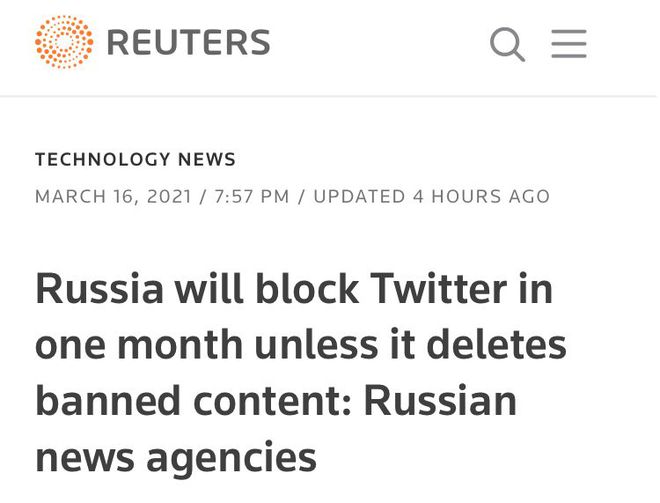This screenshot has width=660, height=503.
Task: Open the search magnifying glass icon
Action: [x=507, y=44]
